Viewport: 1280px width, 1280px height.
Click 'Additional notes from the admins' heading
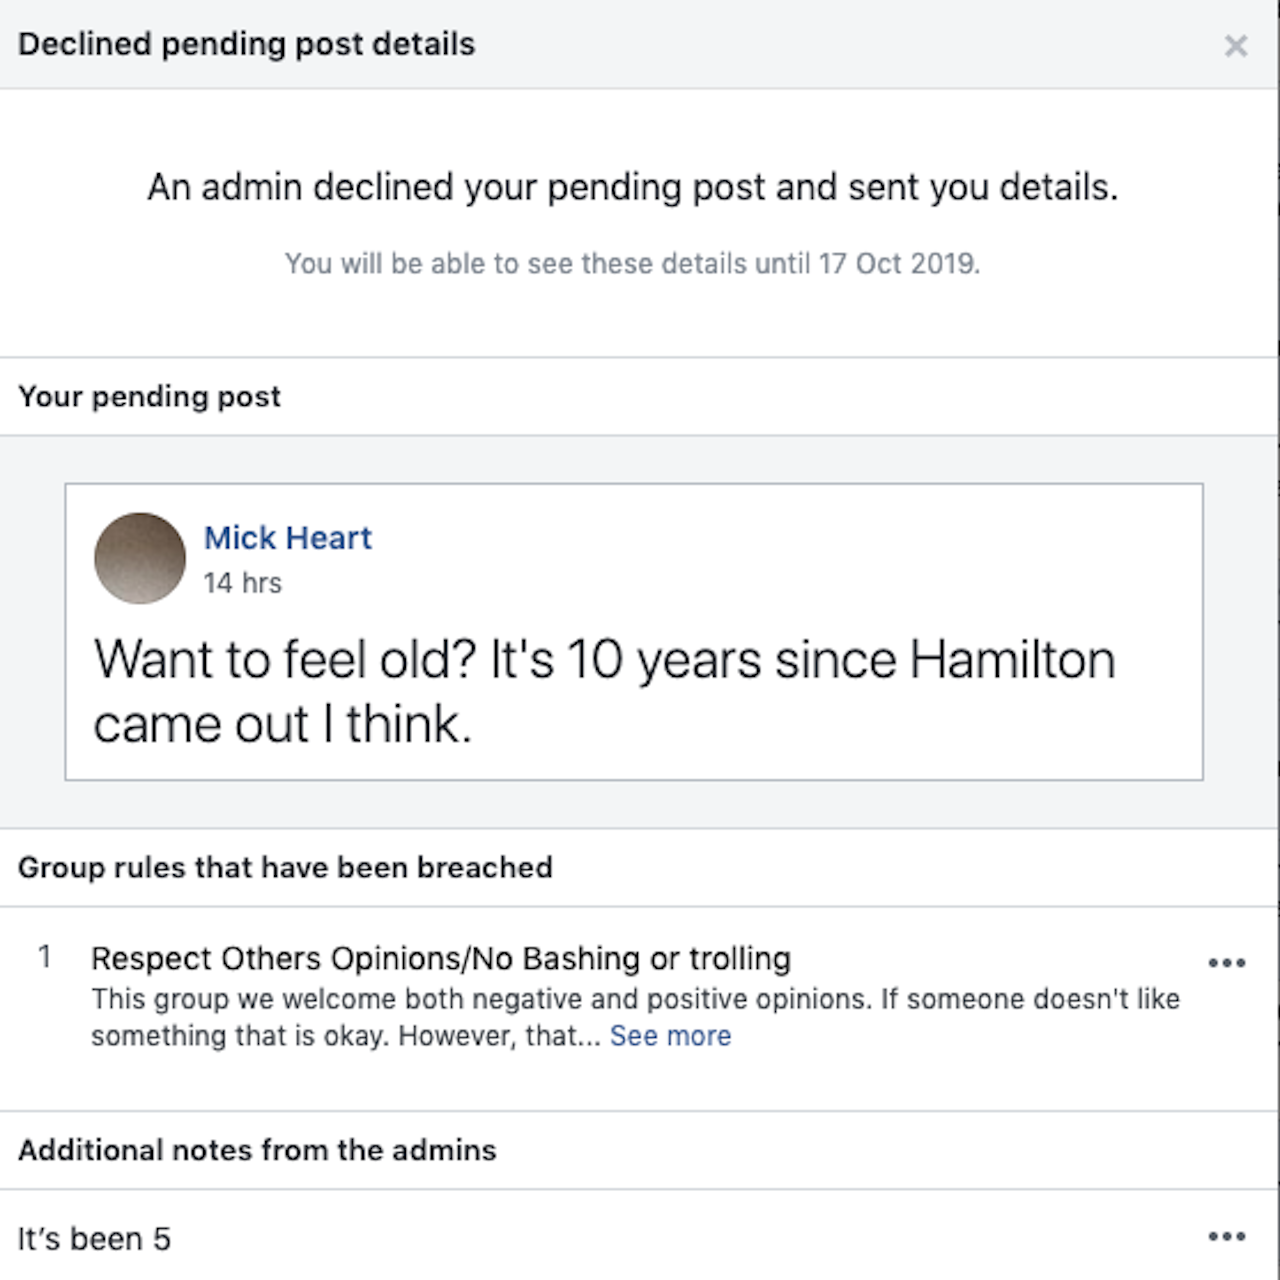[x=257, y=1150]
